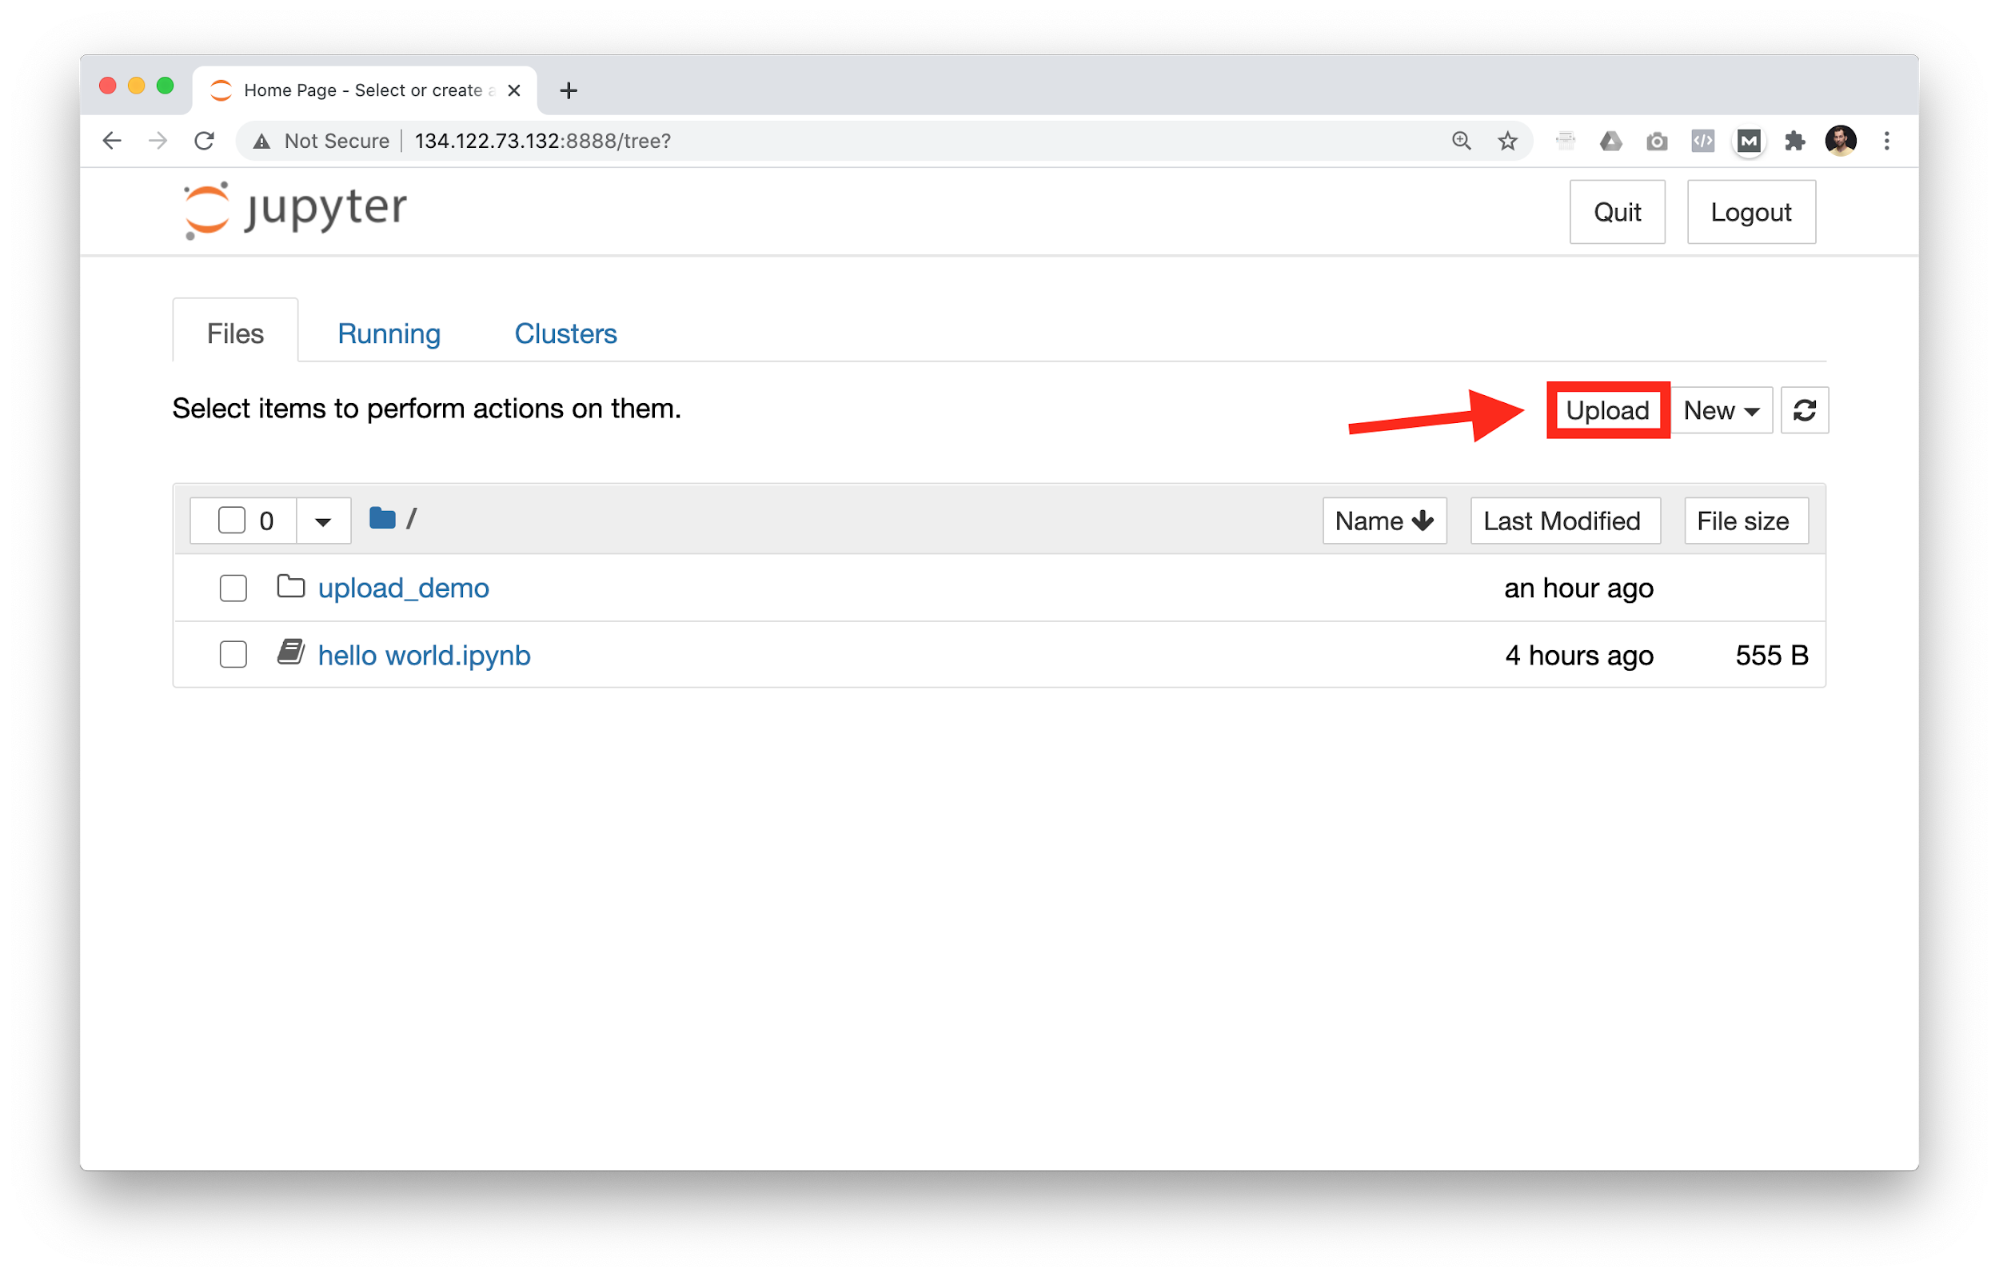Image resolution: width=1999 pixels, height=1277 pixels.
Task: Click the Logout button
Action: [1751, 212]
